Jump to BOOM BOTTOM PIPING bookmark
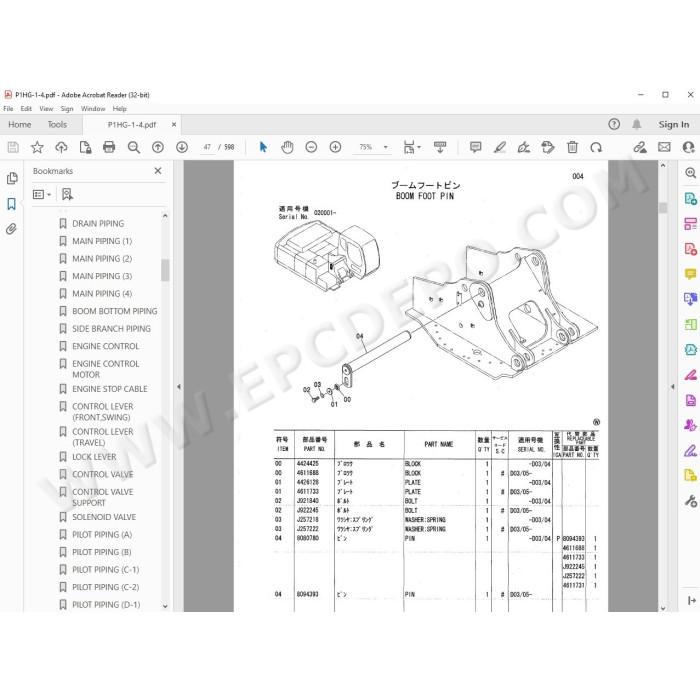This screenshot has width=700, height=700. coord(115,311)
